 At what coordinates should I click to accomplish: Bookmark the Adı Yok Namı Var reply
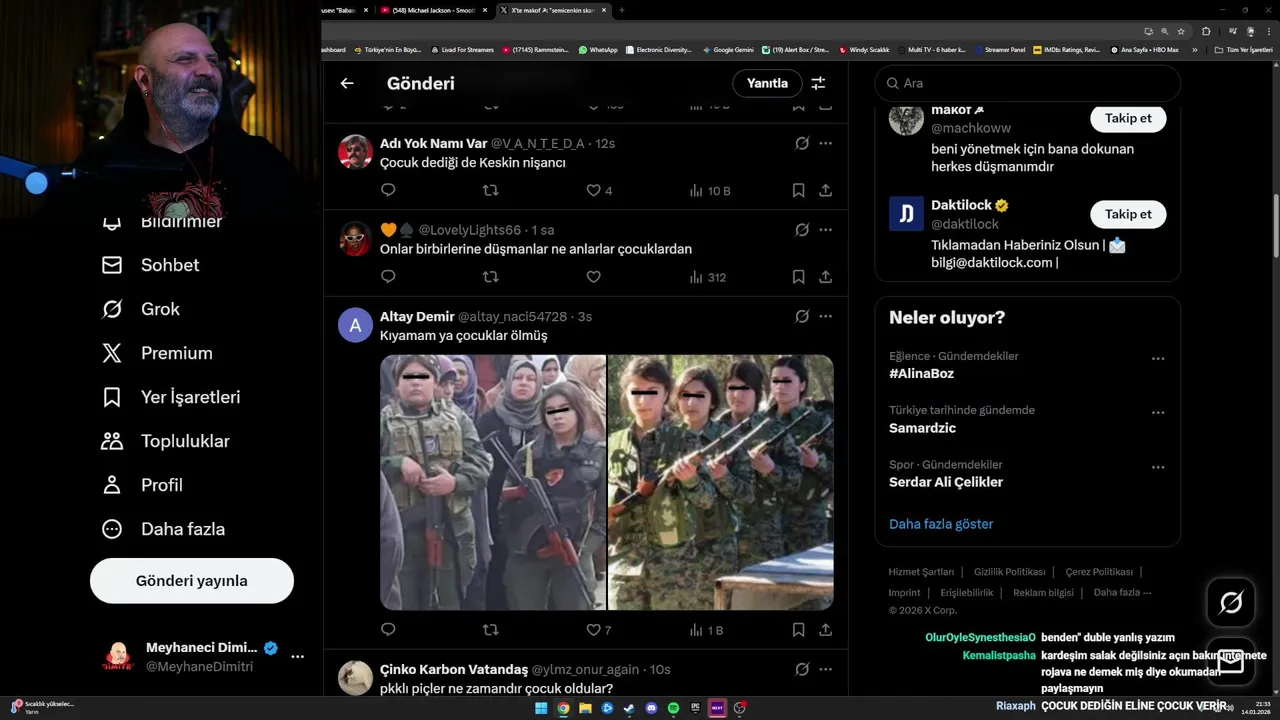point(798,190)
